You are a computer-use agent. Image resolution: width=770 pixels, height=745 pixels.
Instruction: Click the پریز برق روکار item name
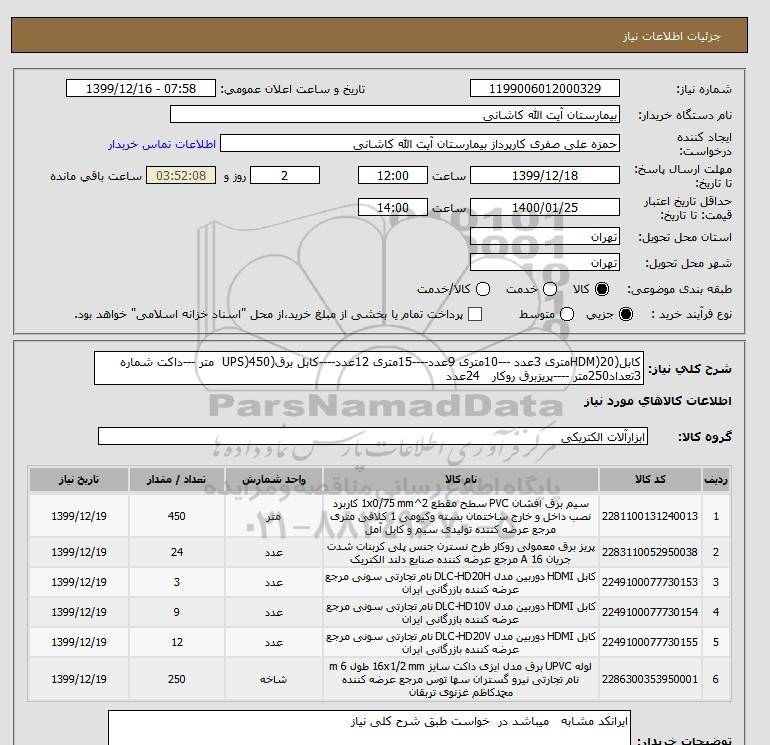[x=461, y=553]
